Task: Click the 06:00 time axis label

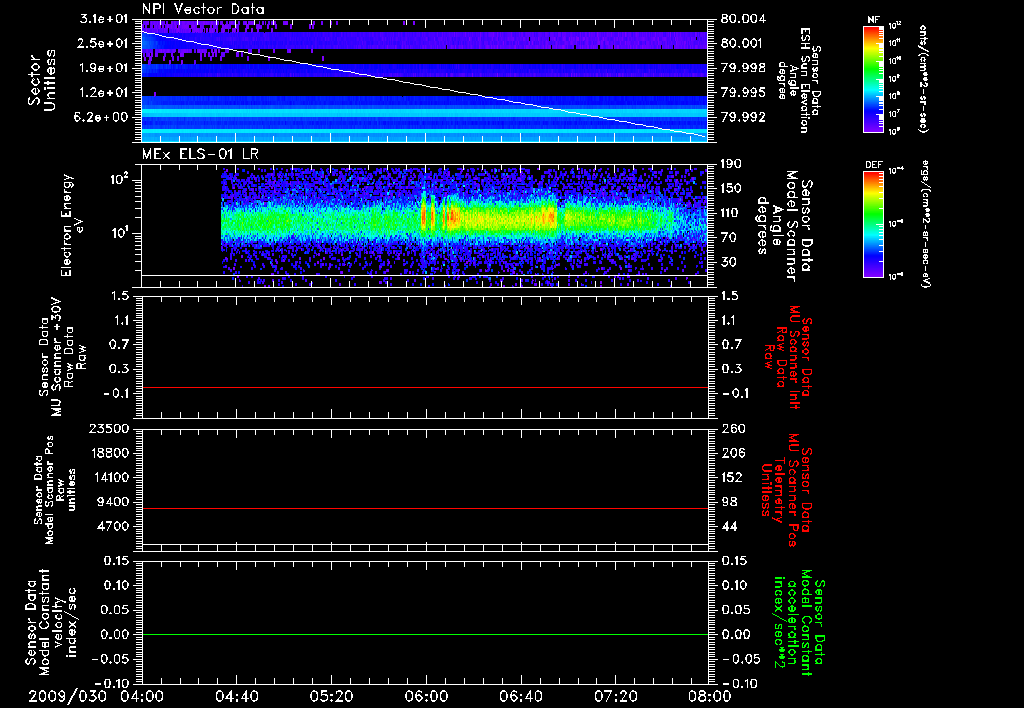Action: pyautogui.click(x=426, y=696)
